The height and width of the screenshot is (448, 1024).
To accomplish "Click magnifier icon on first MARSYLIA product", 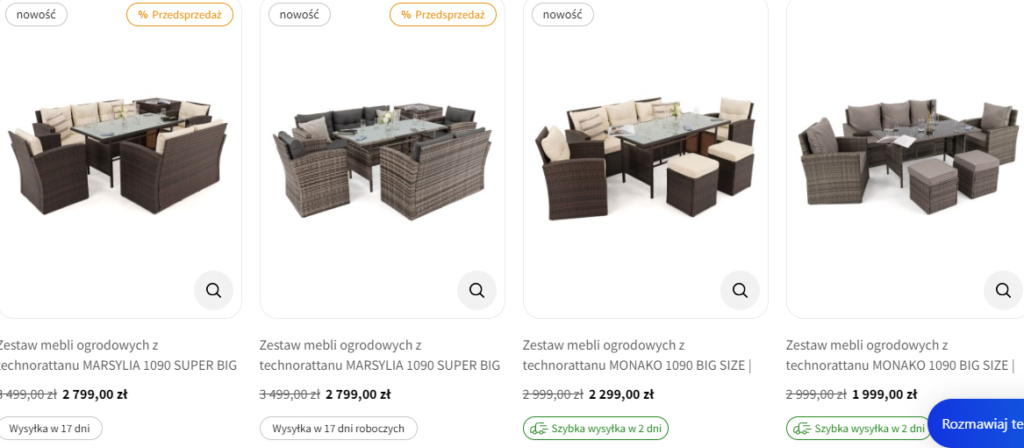I will click(213, 290).
